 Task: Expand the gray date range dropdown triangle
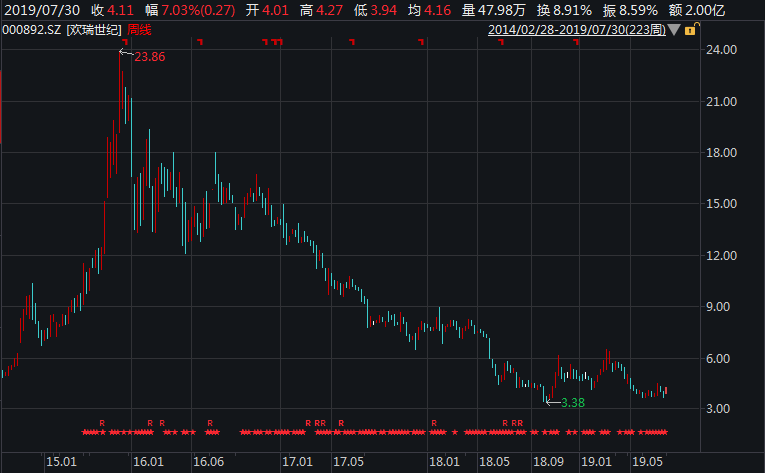(674, 30)
